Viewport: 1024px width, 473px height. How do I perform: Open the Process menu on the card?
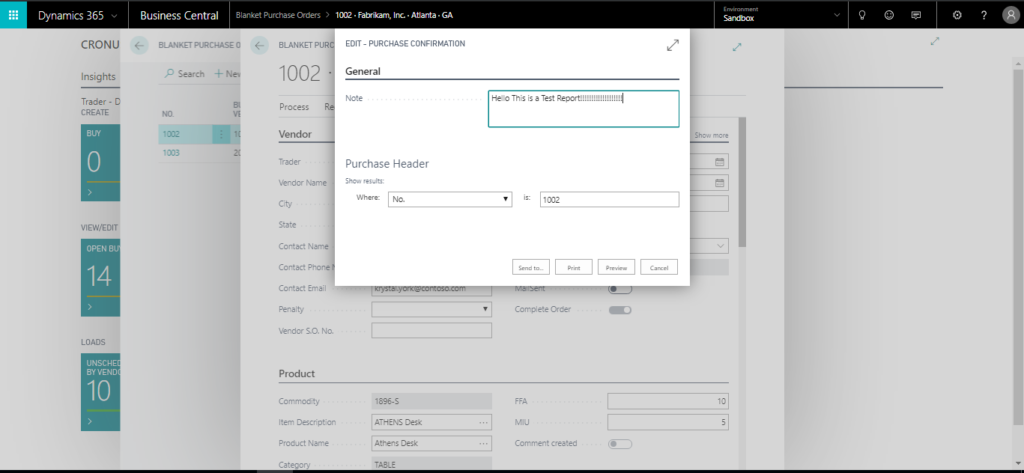[294, 106]
